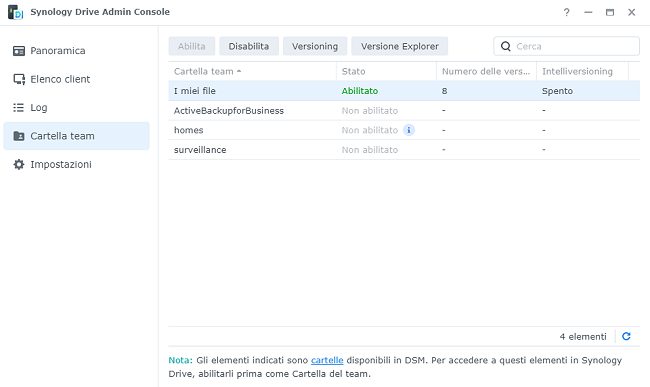Screen dimensions: 650x387
Task: Click the Disabilita button
Action: (x=249, y=46)
